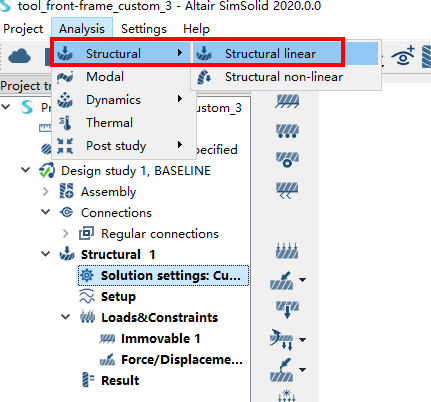Click the force load icon
Image resolution: width=431 pixels, height=402 pixels.
[x=282, y=280]
